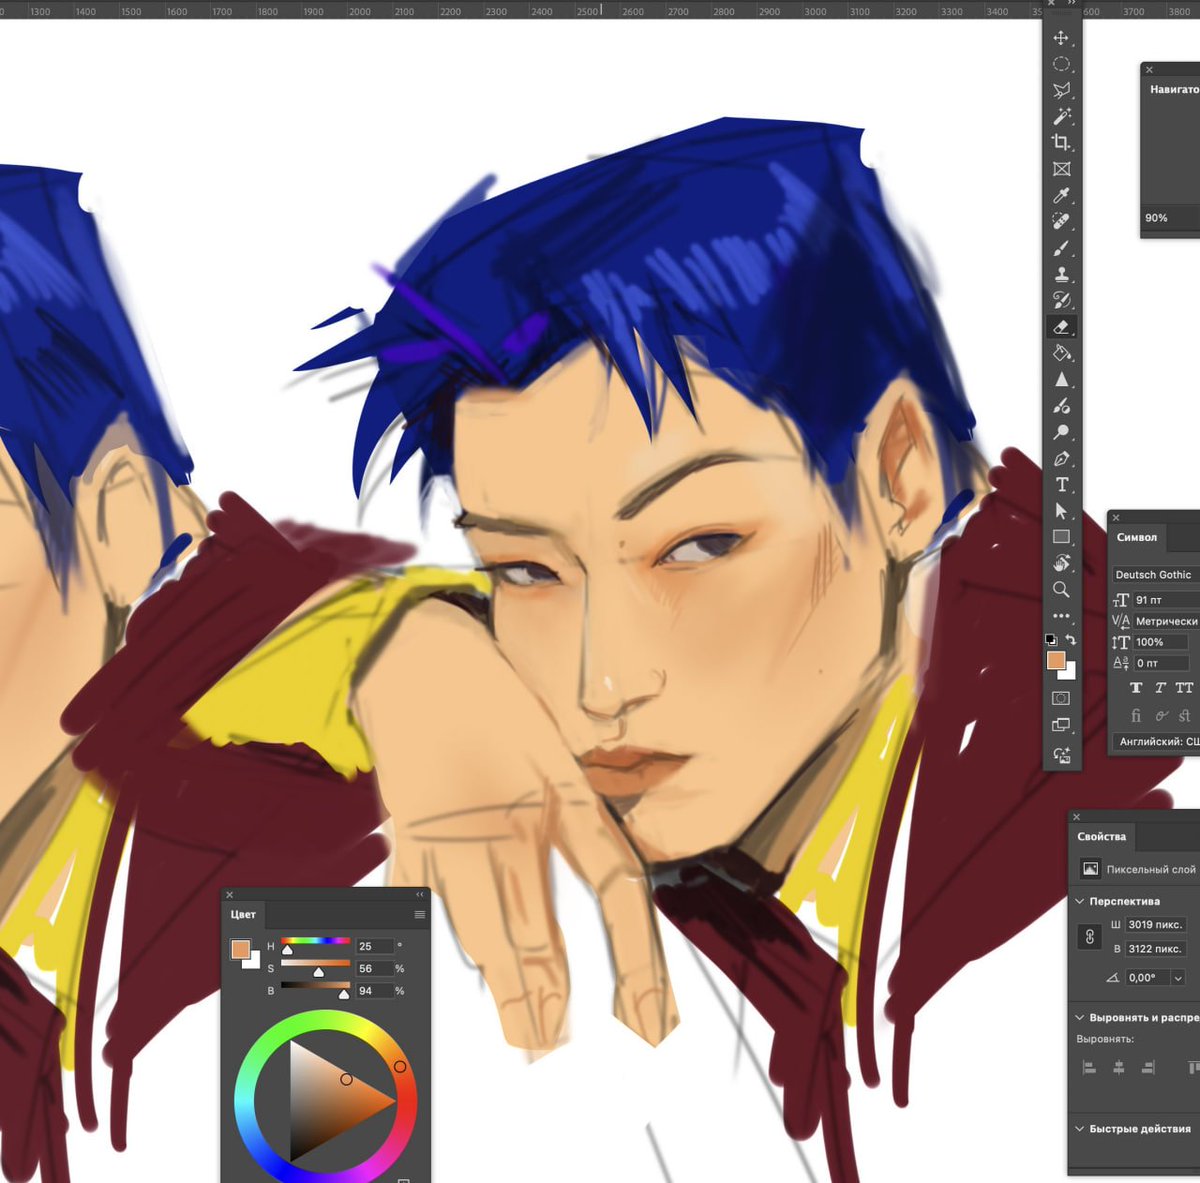1200x1183 pixels.
Task: Collapse the Перспектива section
Action: tap(1080, 901)
